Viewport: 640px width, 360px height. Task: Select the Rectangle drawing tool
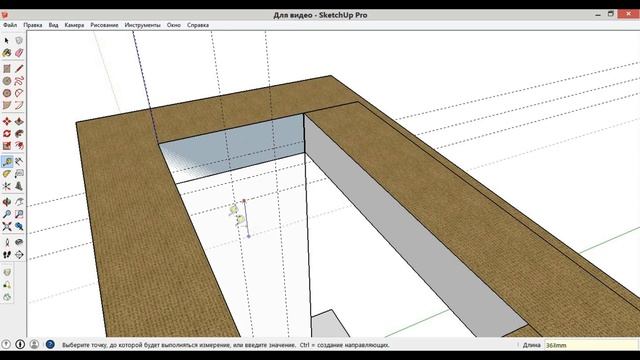click(x=7, y=69)
